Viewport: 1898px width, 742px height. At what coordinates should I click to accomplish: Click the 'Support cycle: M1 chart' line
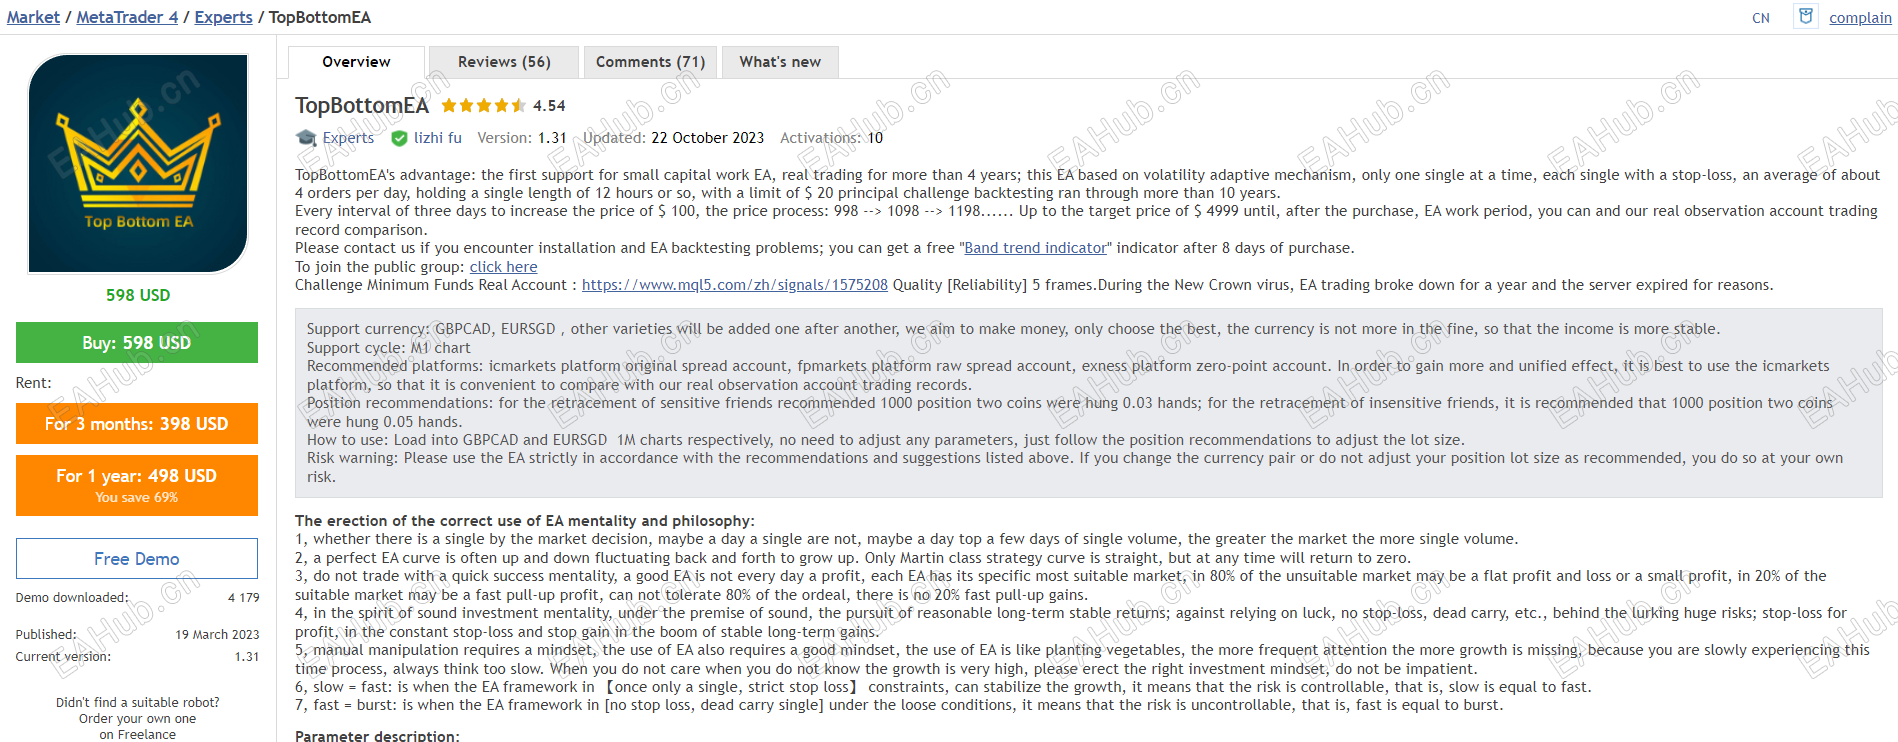click(388, 348)
